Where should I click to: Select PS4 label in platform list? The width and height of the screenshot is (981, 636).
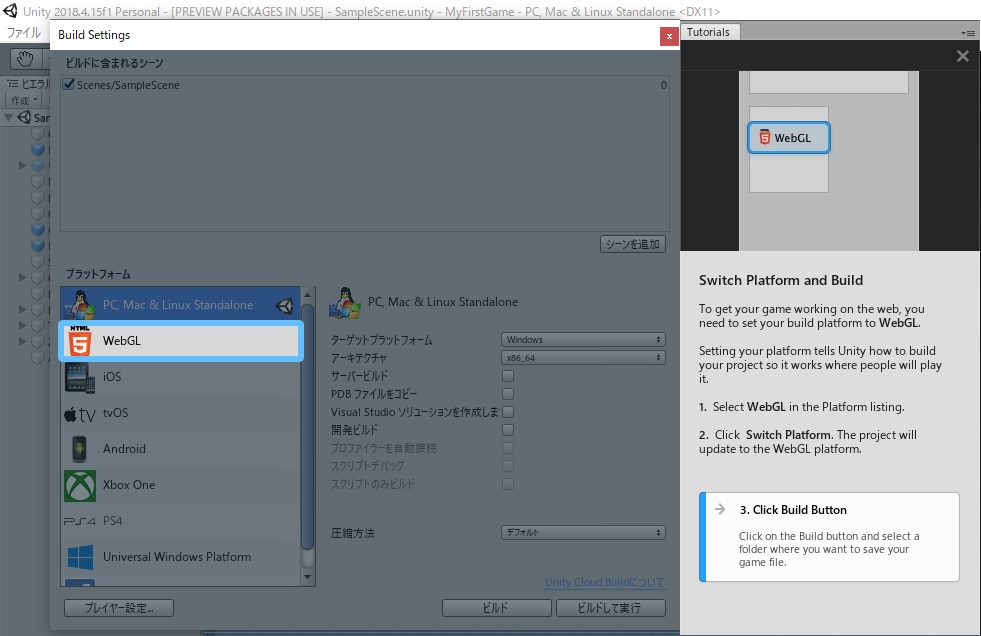click(113, 521)
